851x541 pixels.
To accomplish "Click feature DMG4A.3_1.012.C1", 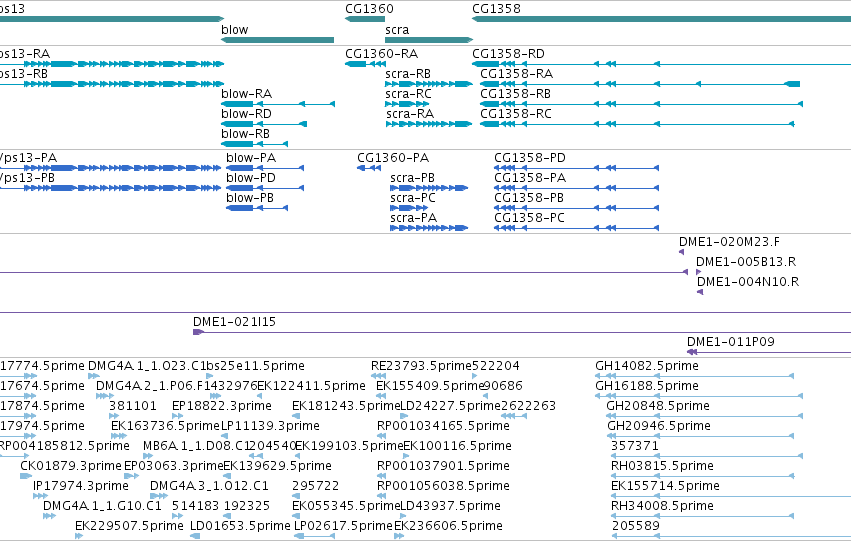I will 159,497.
